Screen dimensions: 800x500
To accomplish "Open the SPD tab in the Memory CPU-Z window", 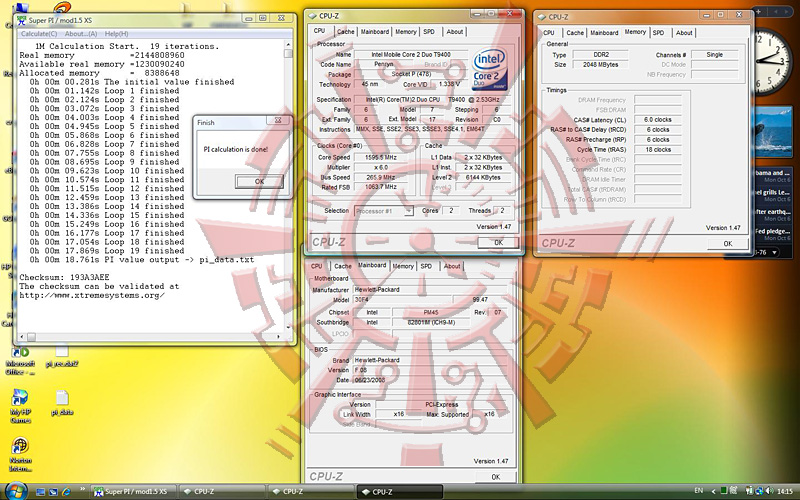I will 659,33.
